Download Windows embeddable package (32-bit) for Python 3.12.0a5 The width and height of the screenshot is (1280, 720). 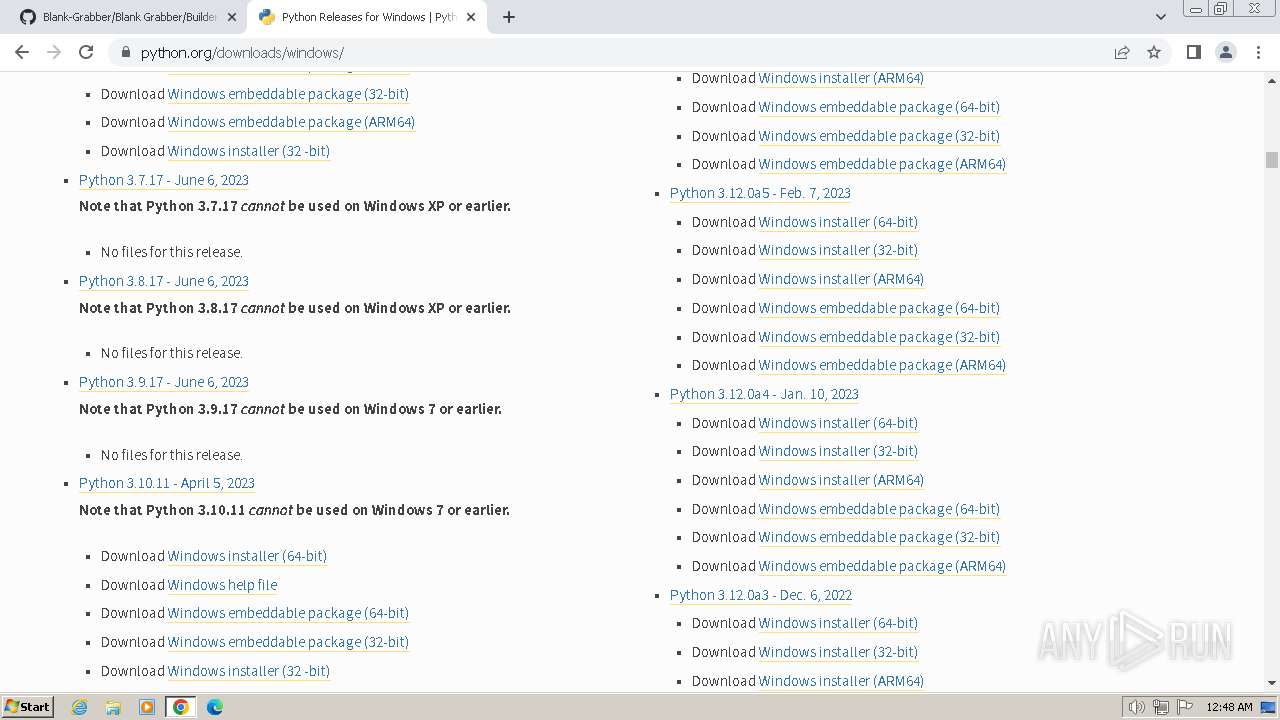879,337
